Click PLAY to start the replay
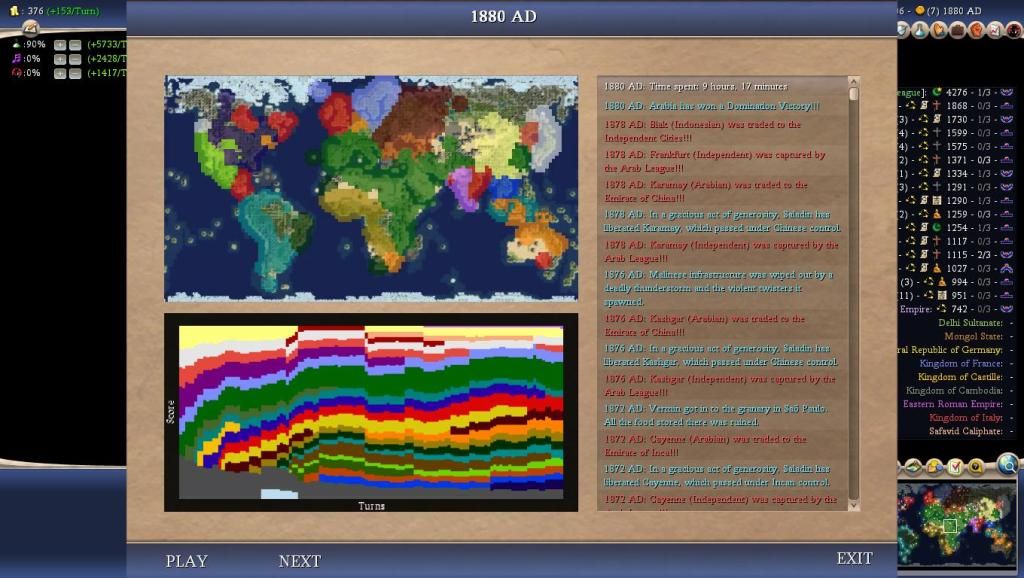This screenshot has width=1024, height=578. point(186,561)
